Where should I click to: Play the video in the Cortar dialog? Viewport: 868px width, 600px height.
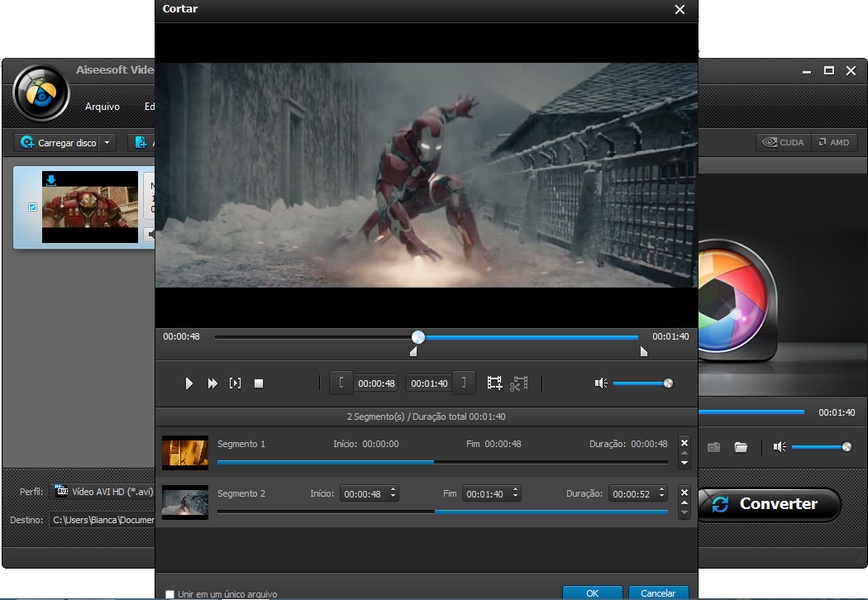[x=189, y=383]
